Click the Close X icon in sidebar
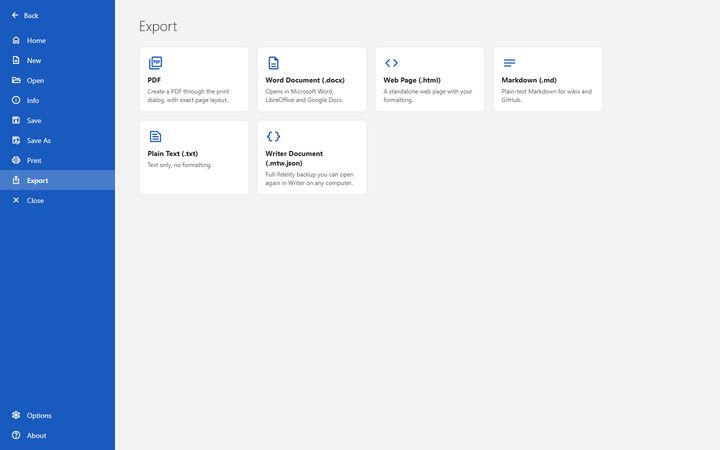Image resolution: width=720 pixels, height=450 pixels. point(16,200)
